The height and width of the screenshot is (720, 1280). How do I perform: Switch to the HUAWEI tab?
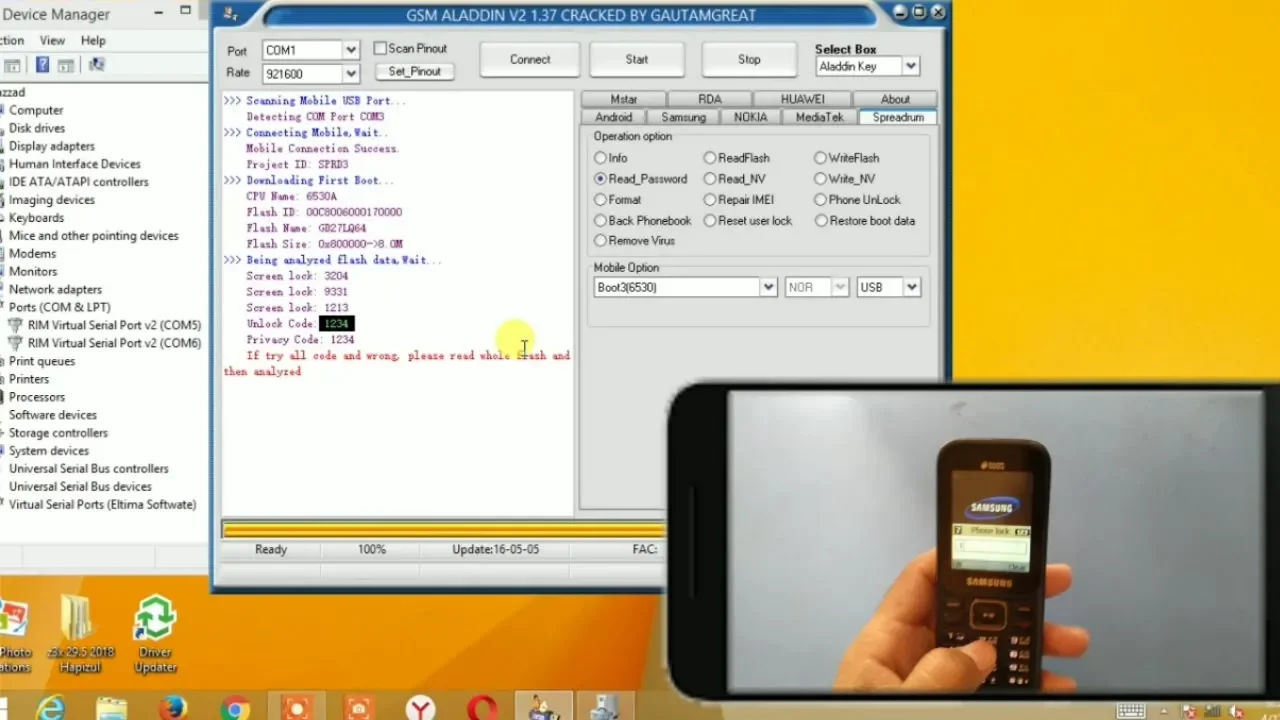tap(803, 99)
